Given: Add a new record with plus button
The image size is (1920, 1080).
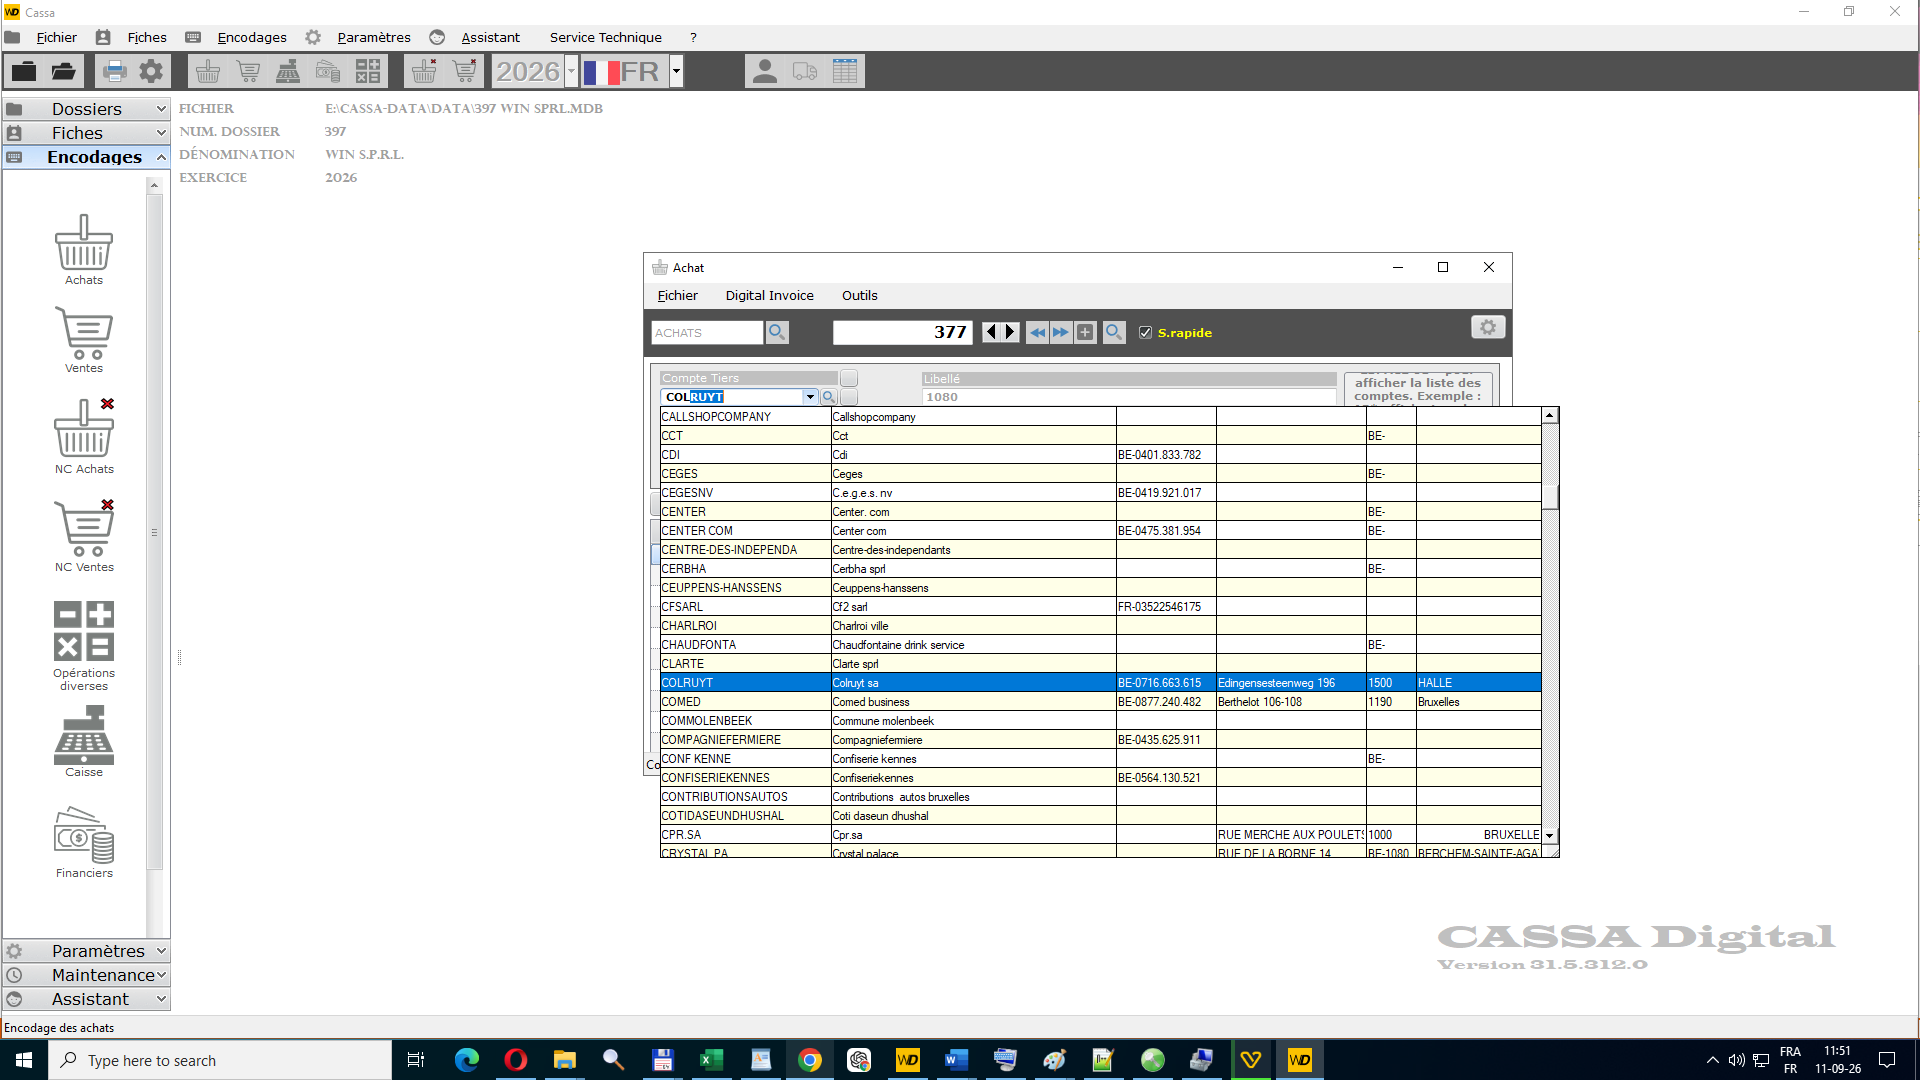Looking at the screenshot, I should click(x=1085, y=332).
